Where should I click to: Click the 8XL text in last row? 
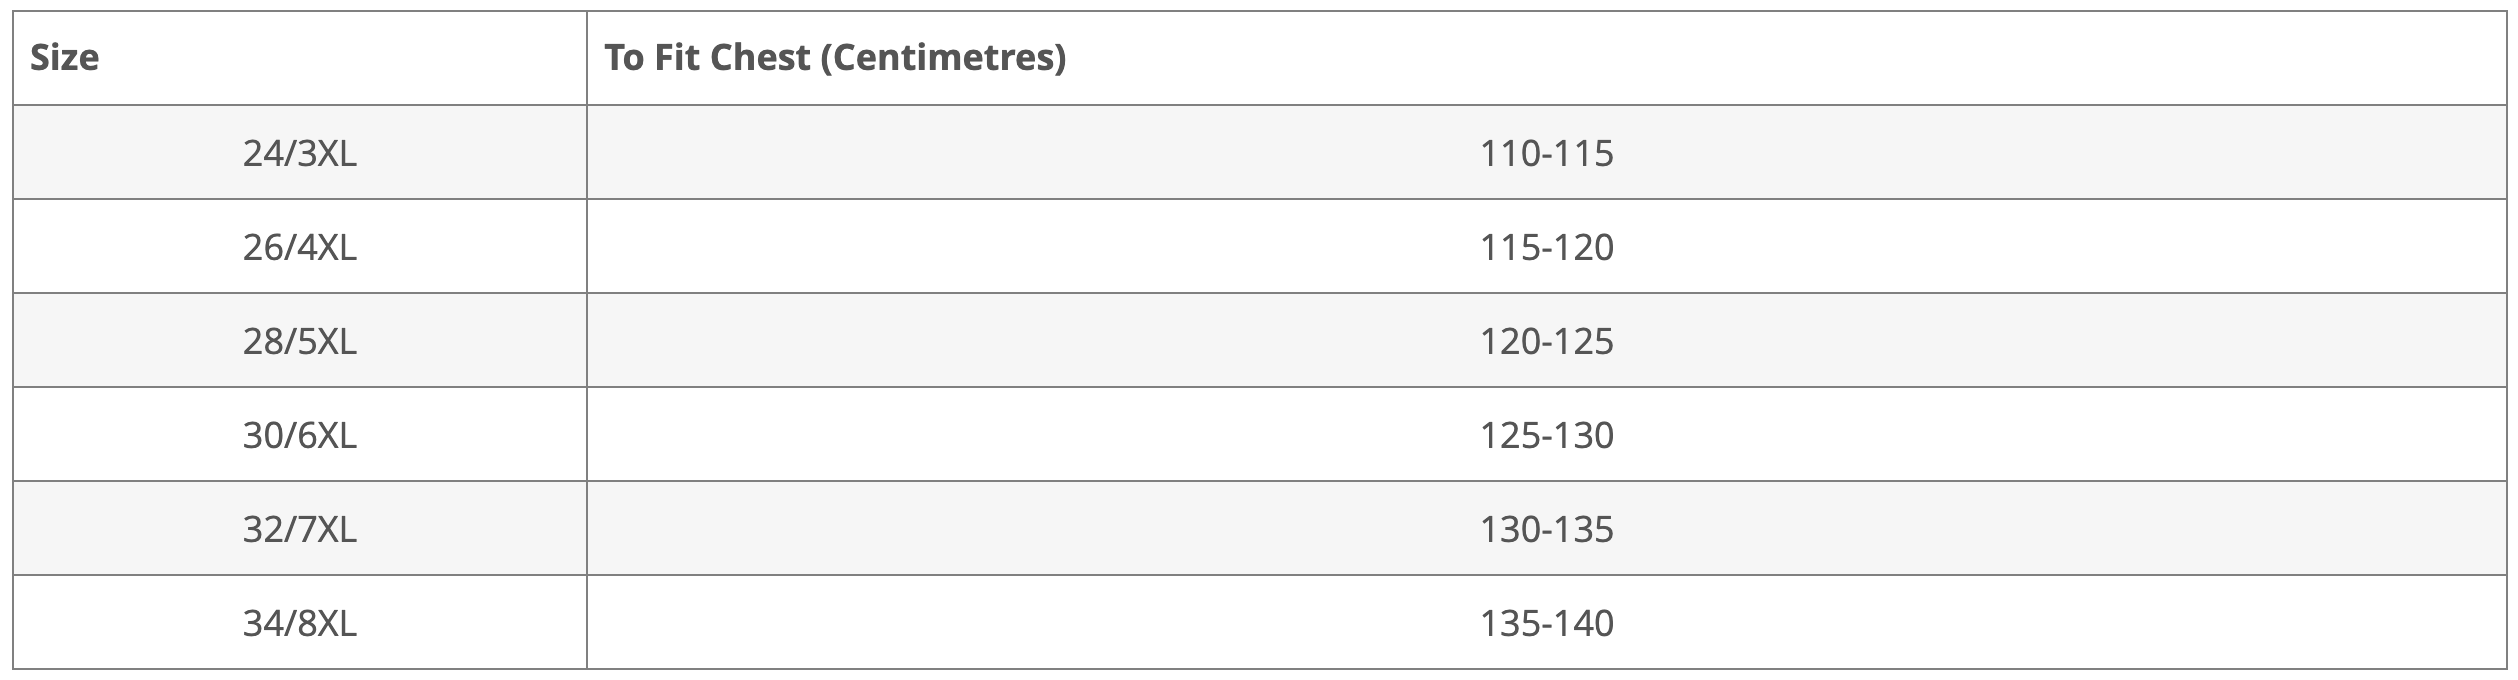[327, 623]
